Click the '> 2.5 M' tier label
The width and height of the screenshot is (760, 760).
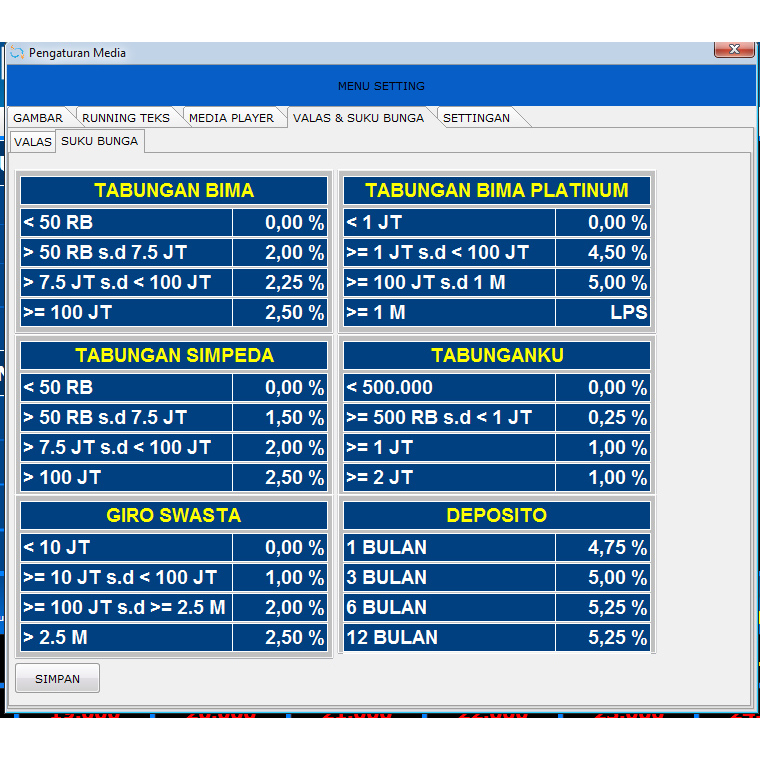126,637
